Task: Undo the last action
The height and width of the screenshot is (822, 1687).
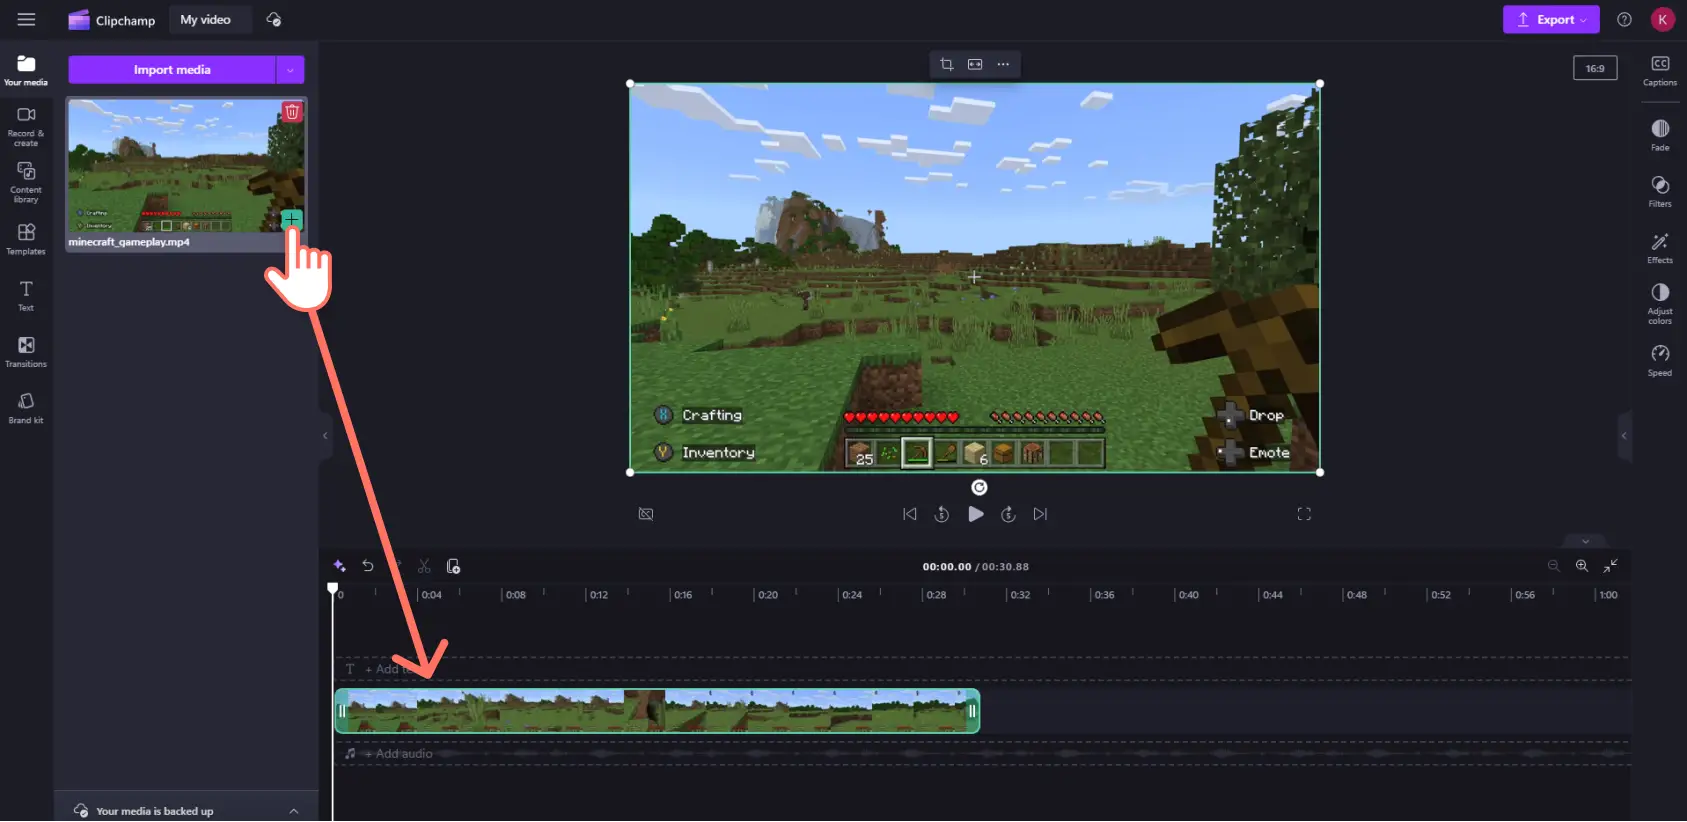Action: 368,566
